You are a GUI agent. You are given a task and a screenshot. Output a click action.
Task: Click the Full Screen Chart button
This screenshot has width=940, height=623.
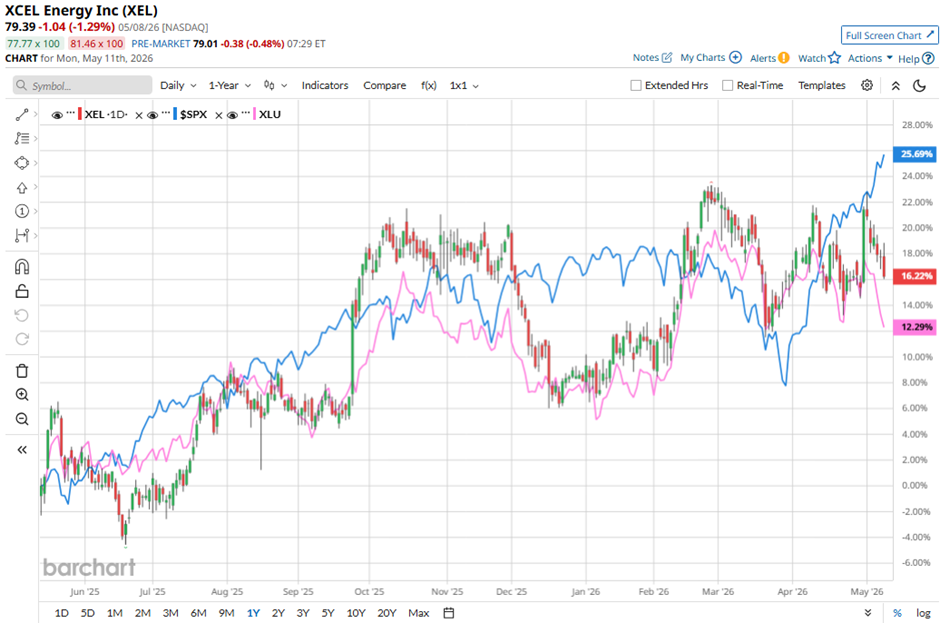889,35
